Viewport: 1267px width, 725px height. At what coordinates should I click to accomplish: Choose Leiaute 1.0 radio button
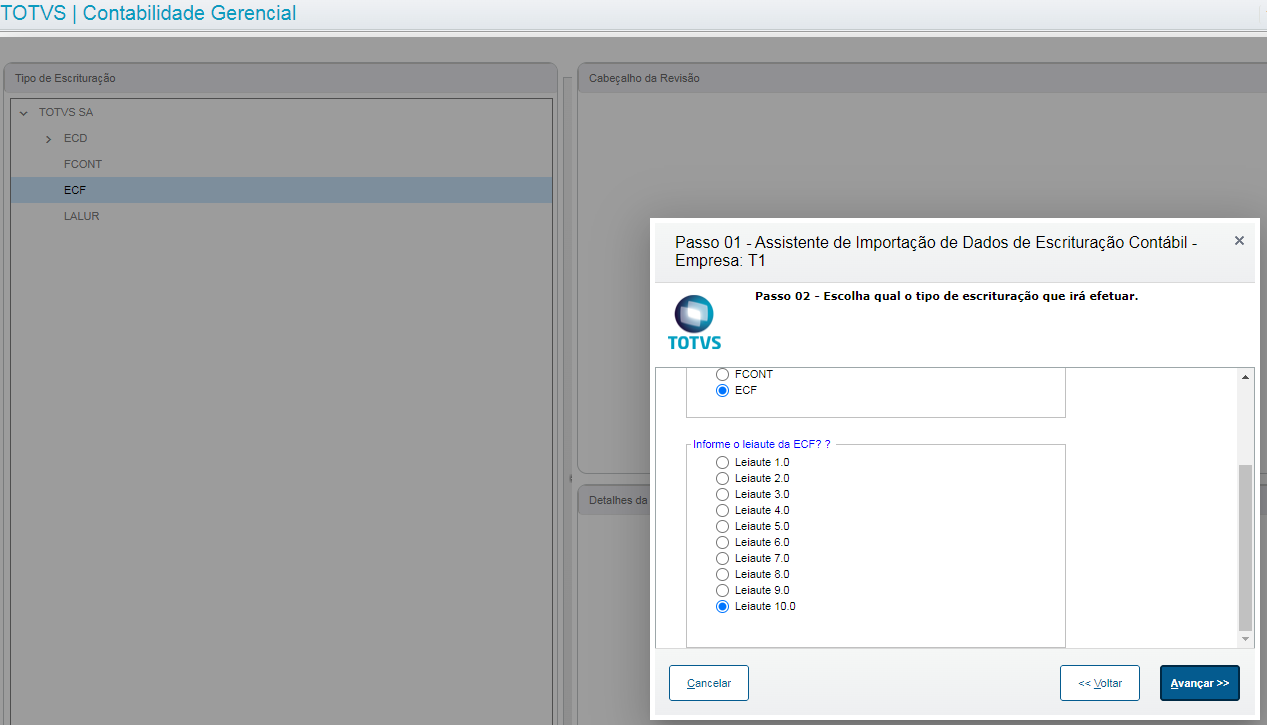tap(723, 462)
